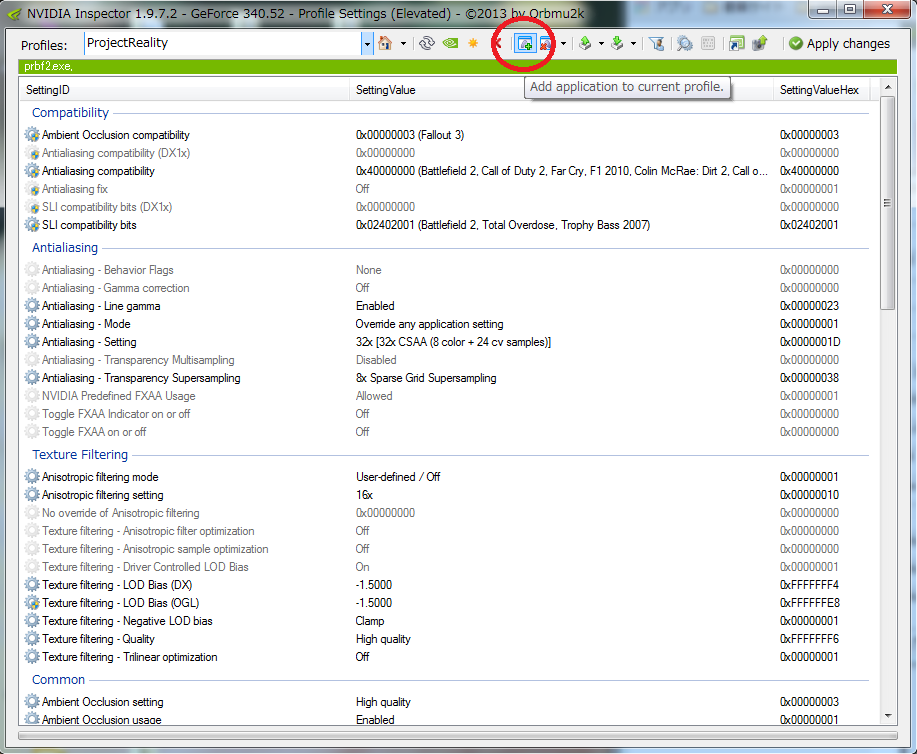Click the gear icon beside Antialiasing - Line gamma
This screenshot has height=754, width=917.
click(x=32, y=306)
